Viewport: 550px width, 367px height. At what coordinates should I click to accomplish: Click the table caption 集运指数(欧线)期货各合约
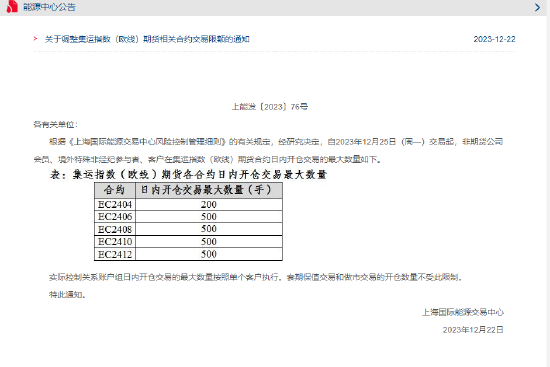pyautogui.click(x=189, y=174)
